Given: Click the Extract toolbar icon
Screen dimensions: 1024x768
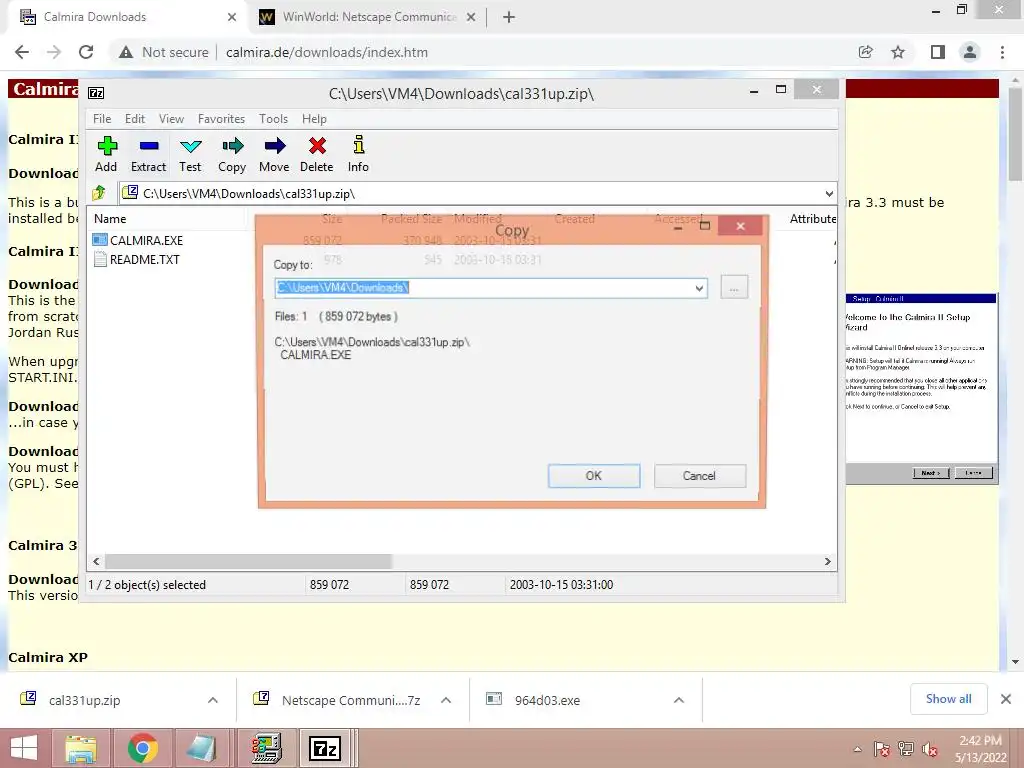Looking at the screenshot, I should point(148,154).
